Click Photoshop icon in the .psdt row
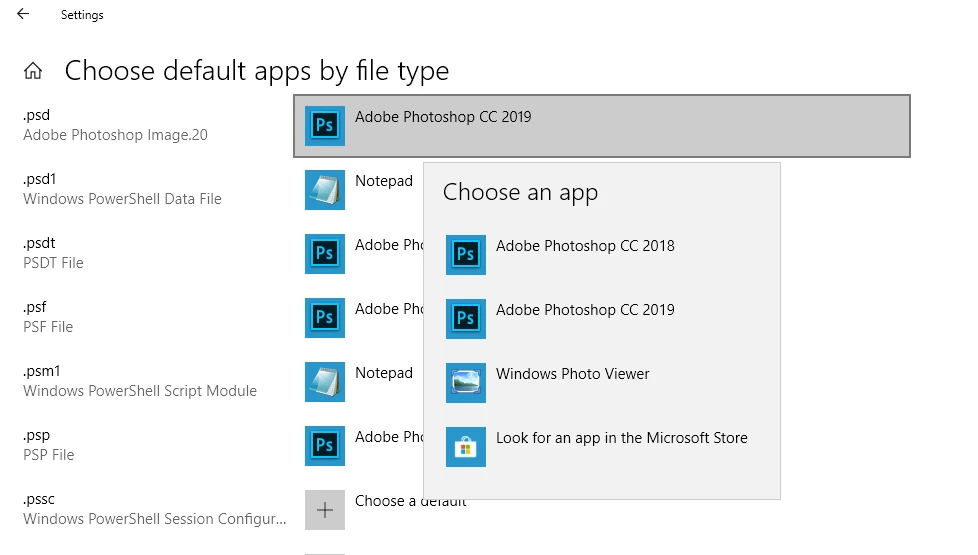This screenshot has height=555, width=978. tap(325, 254)
